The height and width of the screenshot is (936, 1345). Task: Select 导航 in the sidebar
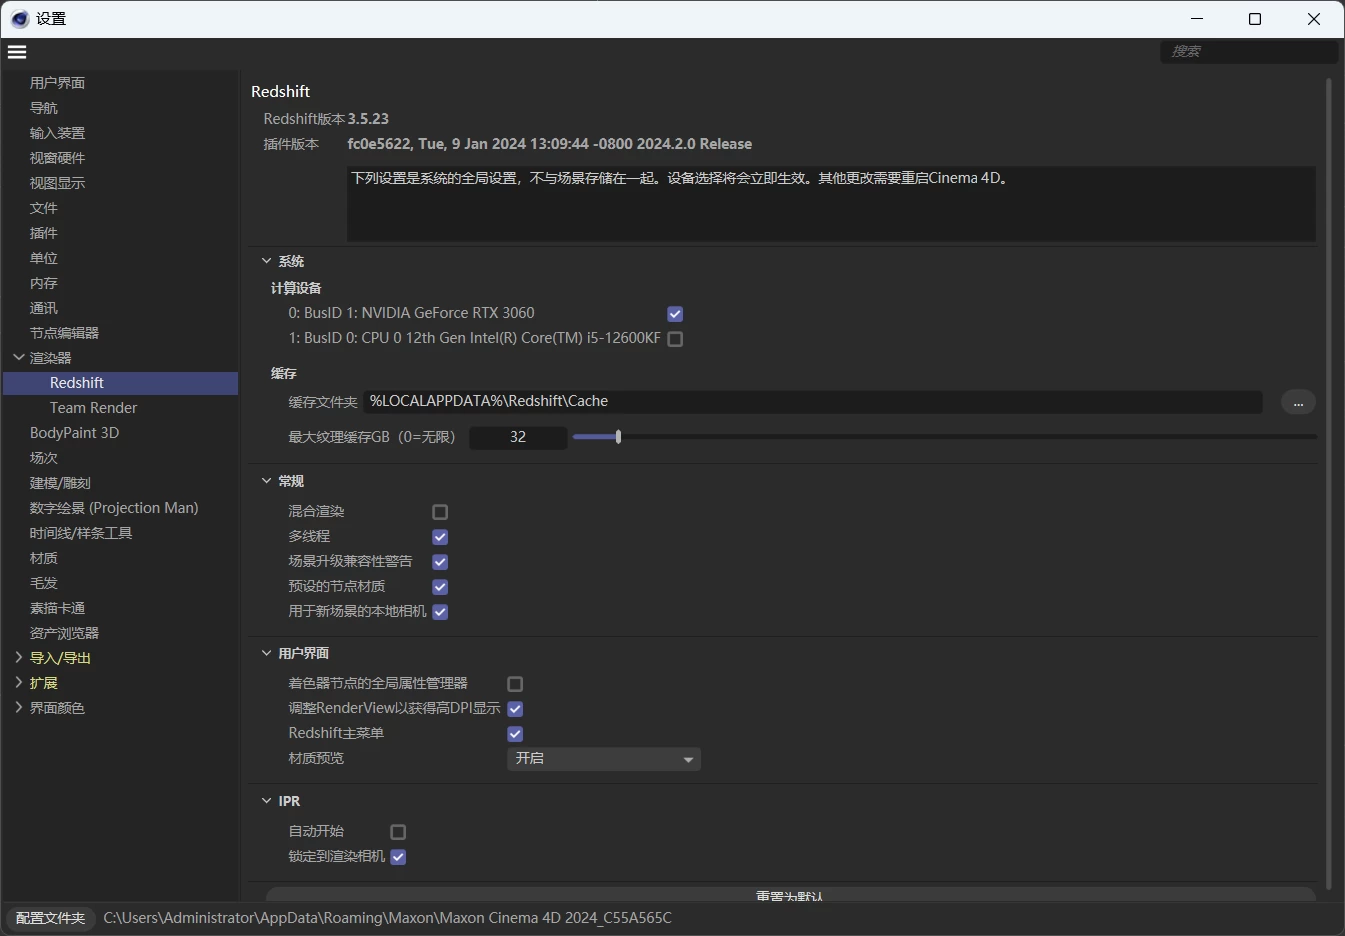43,108
